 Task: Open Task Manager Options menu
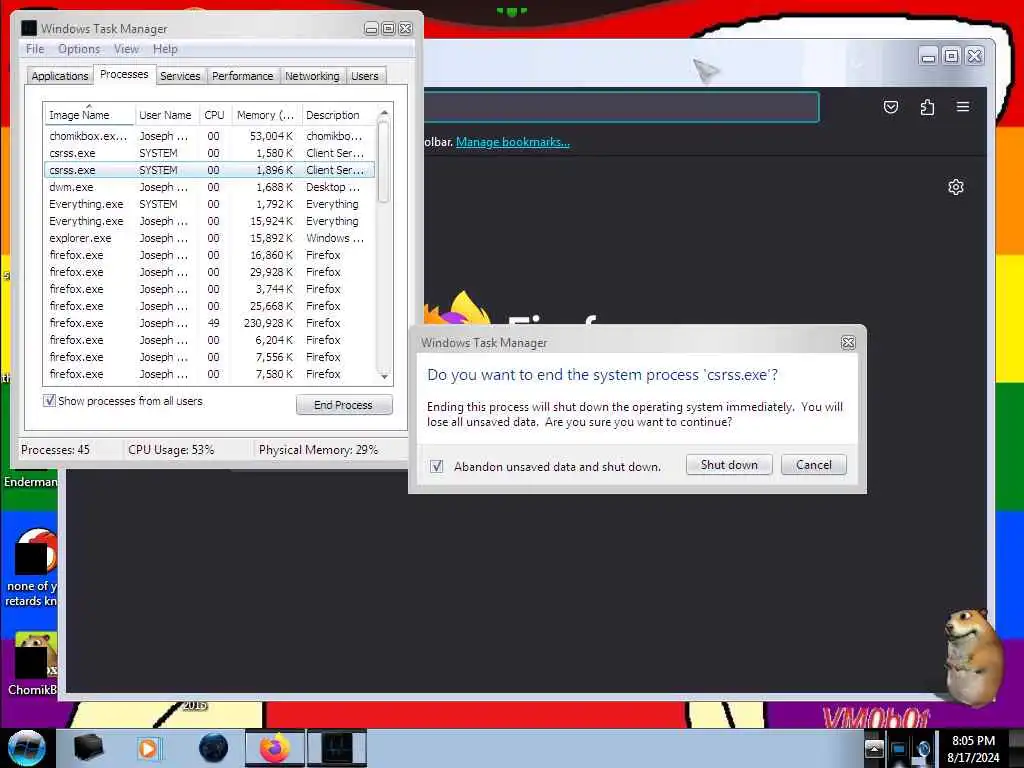tap(79, 49)
